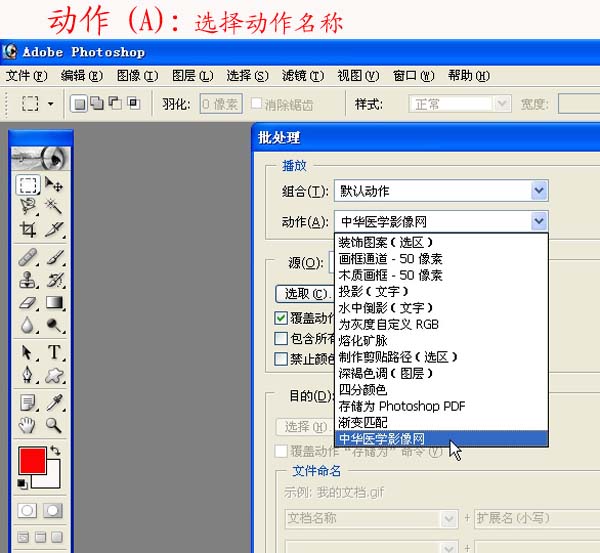Open the 图层 menu
Viewport: 600px width, 553px height.
192,76
